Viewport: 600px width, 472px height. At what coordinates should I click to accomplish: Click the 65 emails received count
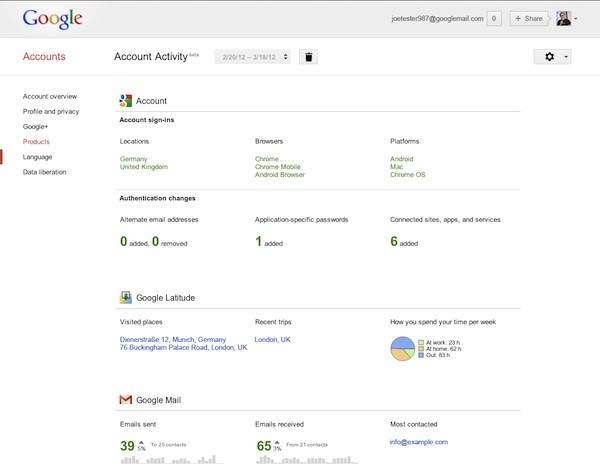(x=264, y=446)
